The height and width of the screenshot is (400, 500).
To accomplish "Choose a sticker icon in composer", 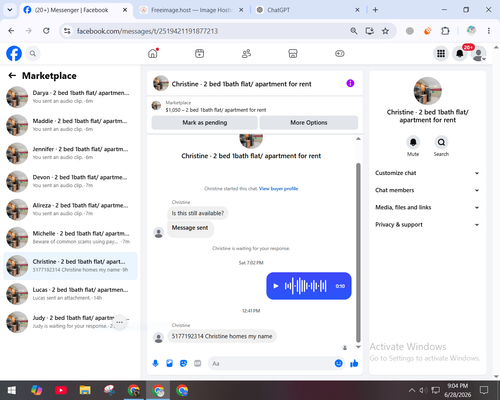I will coord(183,363).
